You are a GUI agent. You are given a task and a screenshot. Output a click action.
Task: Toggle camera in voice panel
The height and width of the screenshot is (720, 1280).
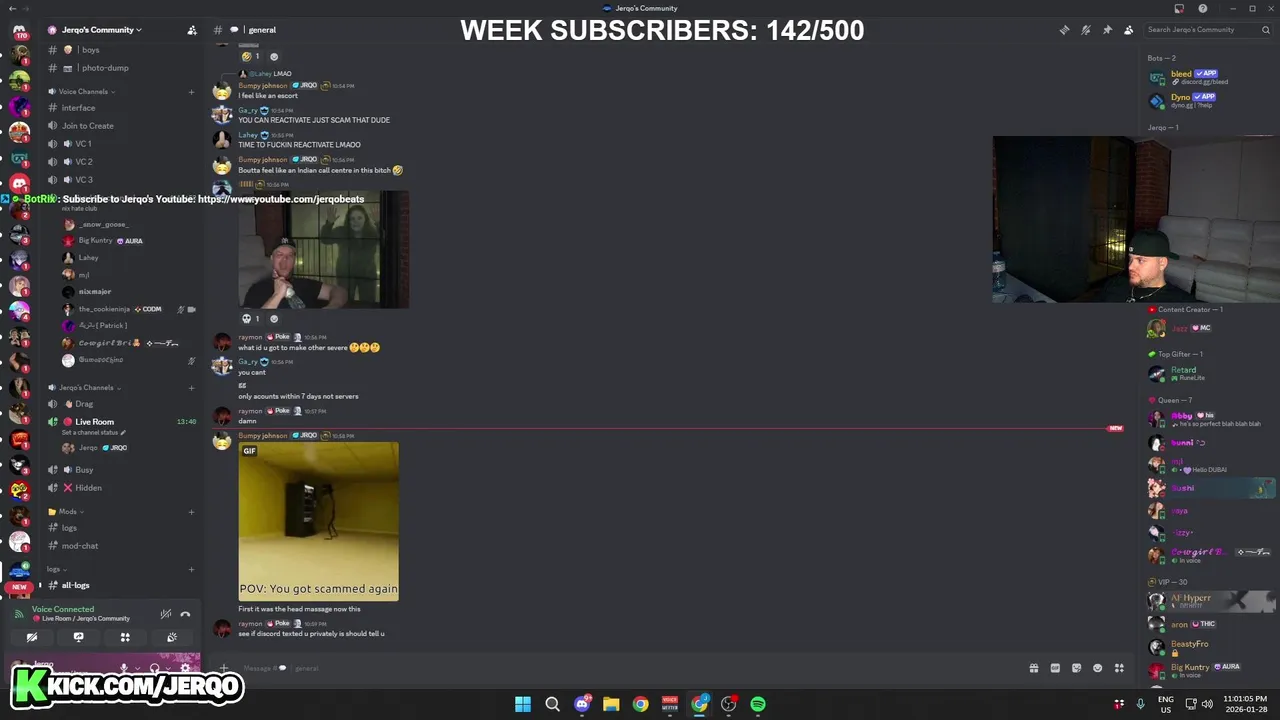(32, 637)
